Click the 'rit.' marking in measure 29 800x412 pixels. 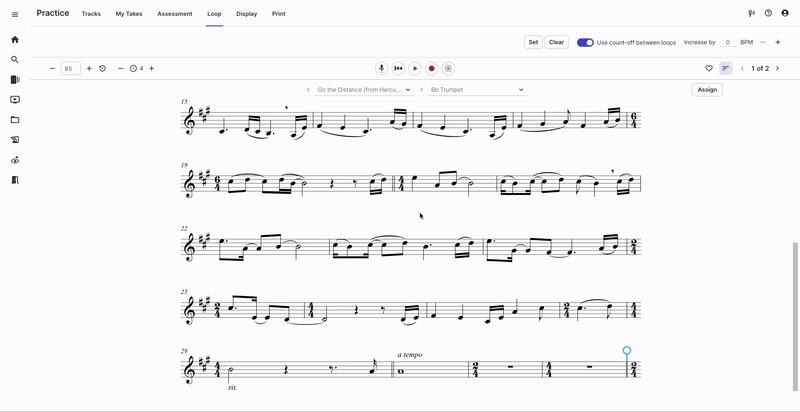pyautogui.click(x=233, y=388)
